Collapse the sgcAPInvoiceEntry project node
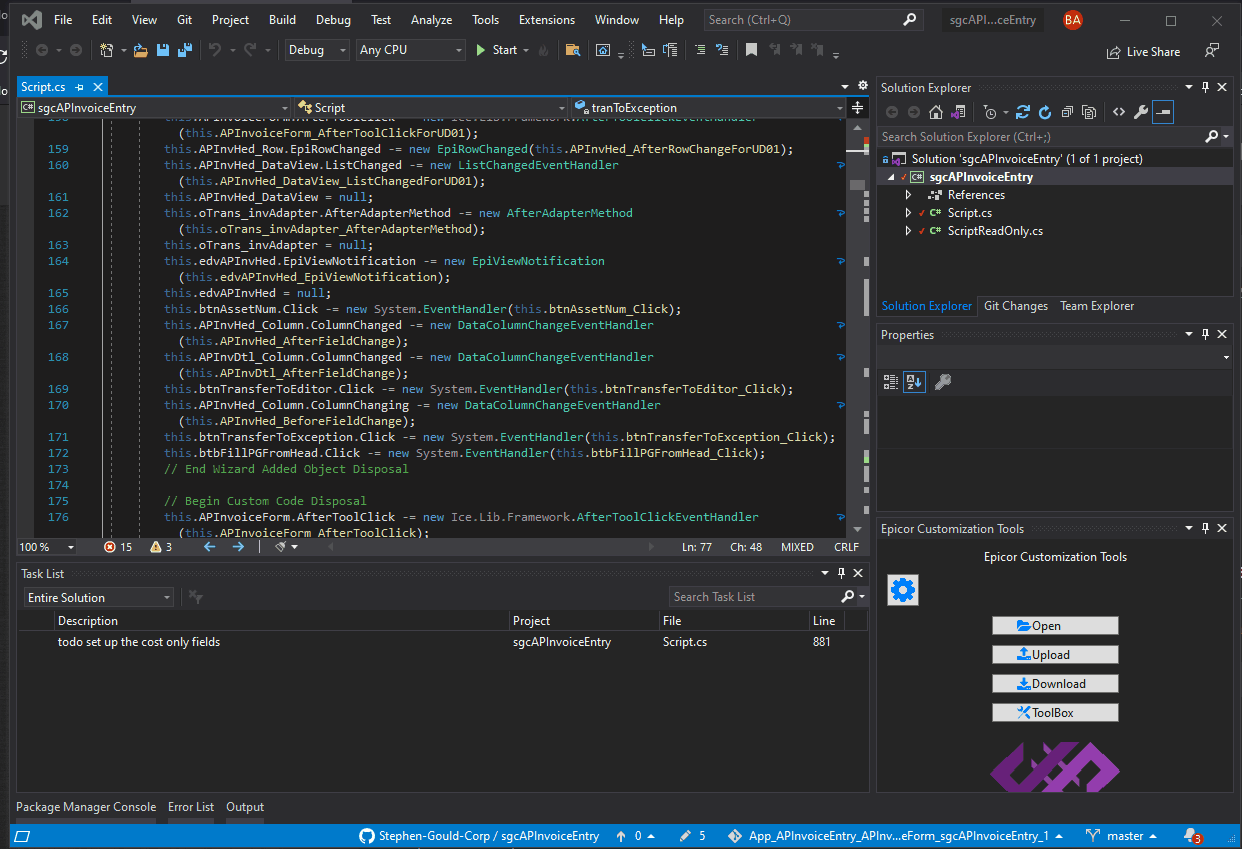The image size is (1242, 849). point(892,177)
